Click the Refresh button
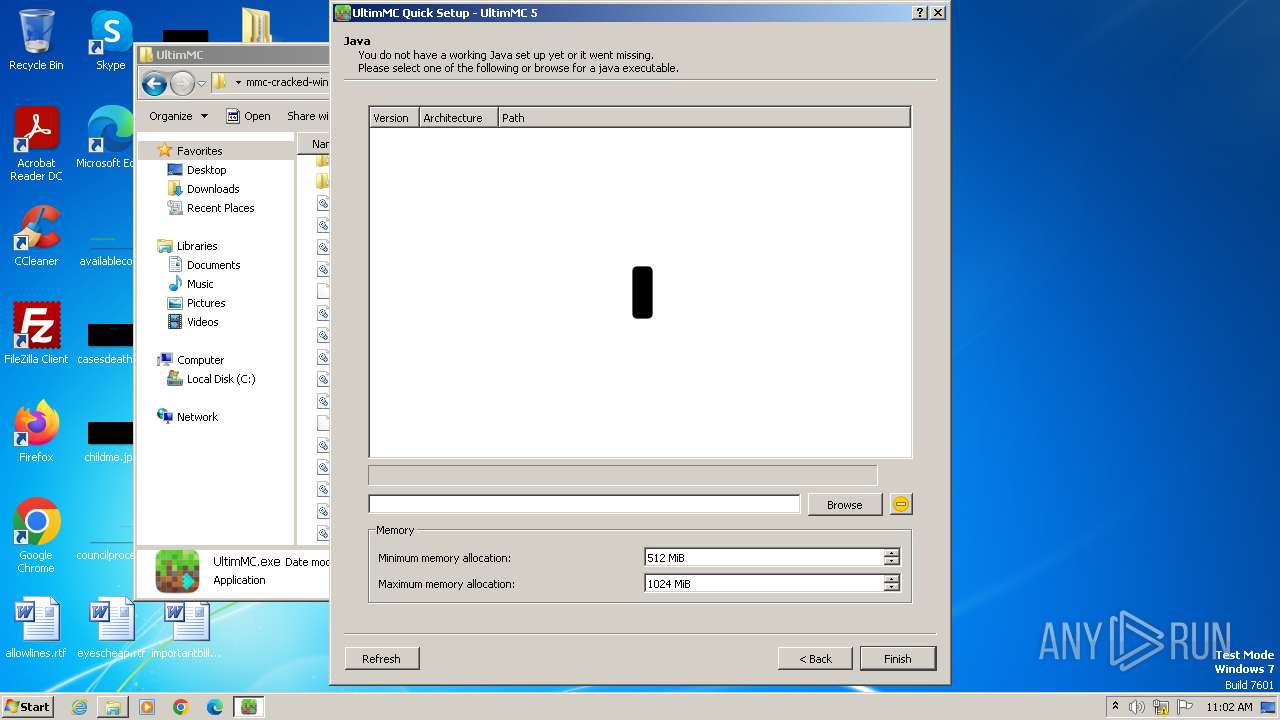The height and width of the screenshot is (720, 1280). click(381, 658)
